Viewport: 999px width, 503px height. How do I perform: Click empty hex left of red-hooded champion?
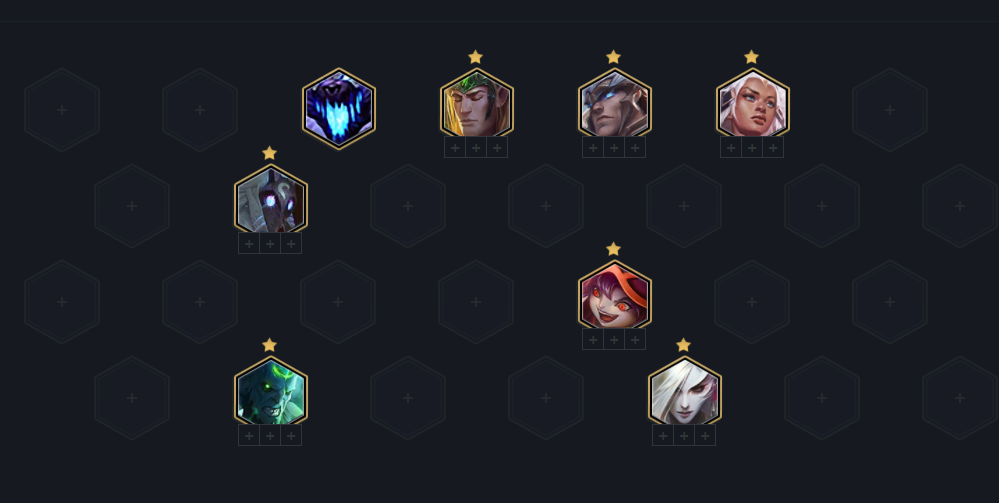coord(476,302)
